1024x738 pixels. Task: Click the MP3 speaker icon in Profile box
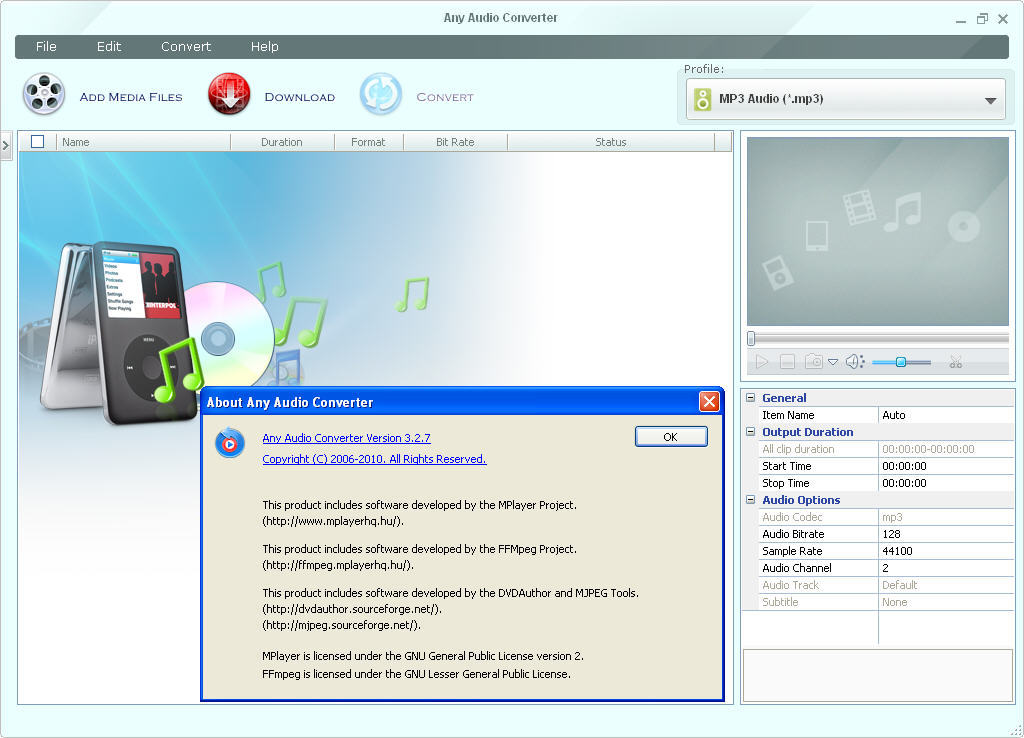(703, 99)
